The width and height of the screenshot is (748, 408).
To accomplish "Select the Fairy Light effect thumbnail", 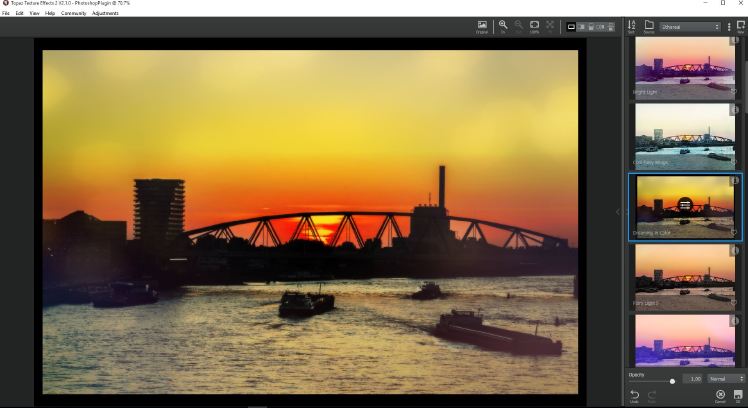I will click(685, 278).
